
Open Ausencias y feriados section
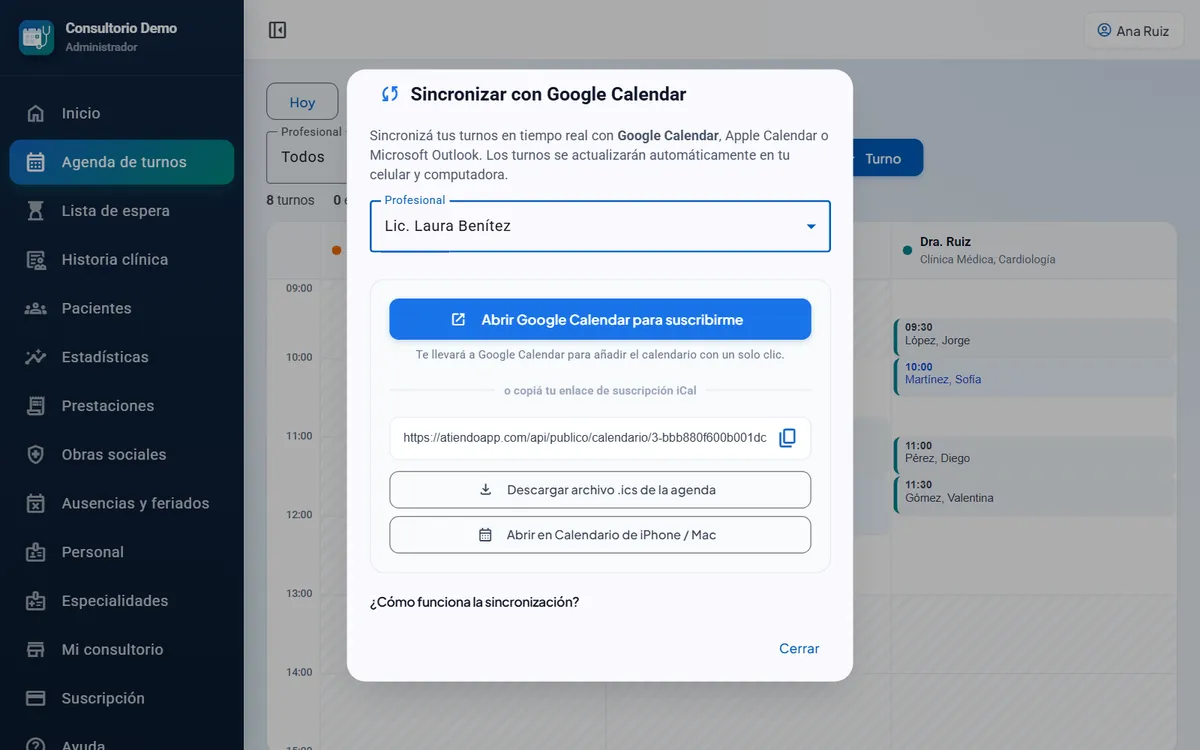click(x=122, y=503)
